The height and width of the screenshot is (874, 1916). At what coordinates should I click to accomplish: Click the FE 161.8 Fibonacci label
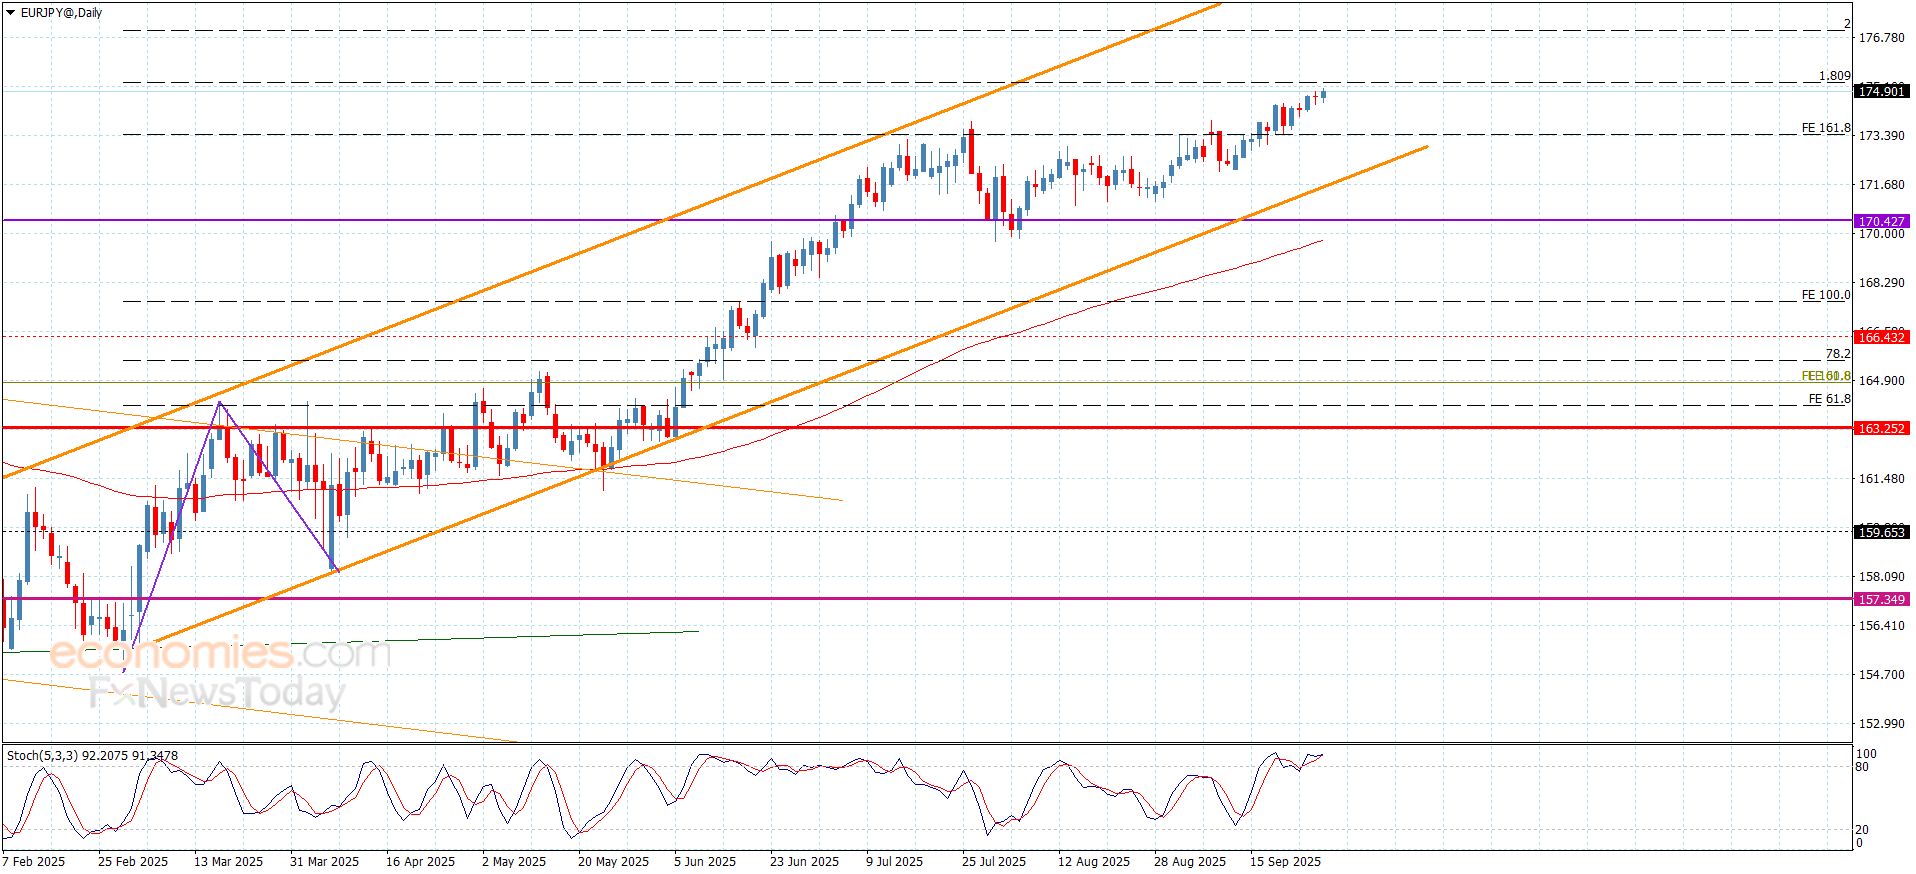[x=1826, y=128]
